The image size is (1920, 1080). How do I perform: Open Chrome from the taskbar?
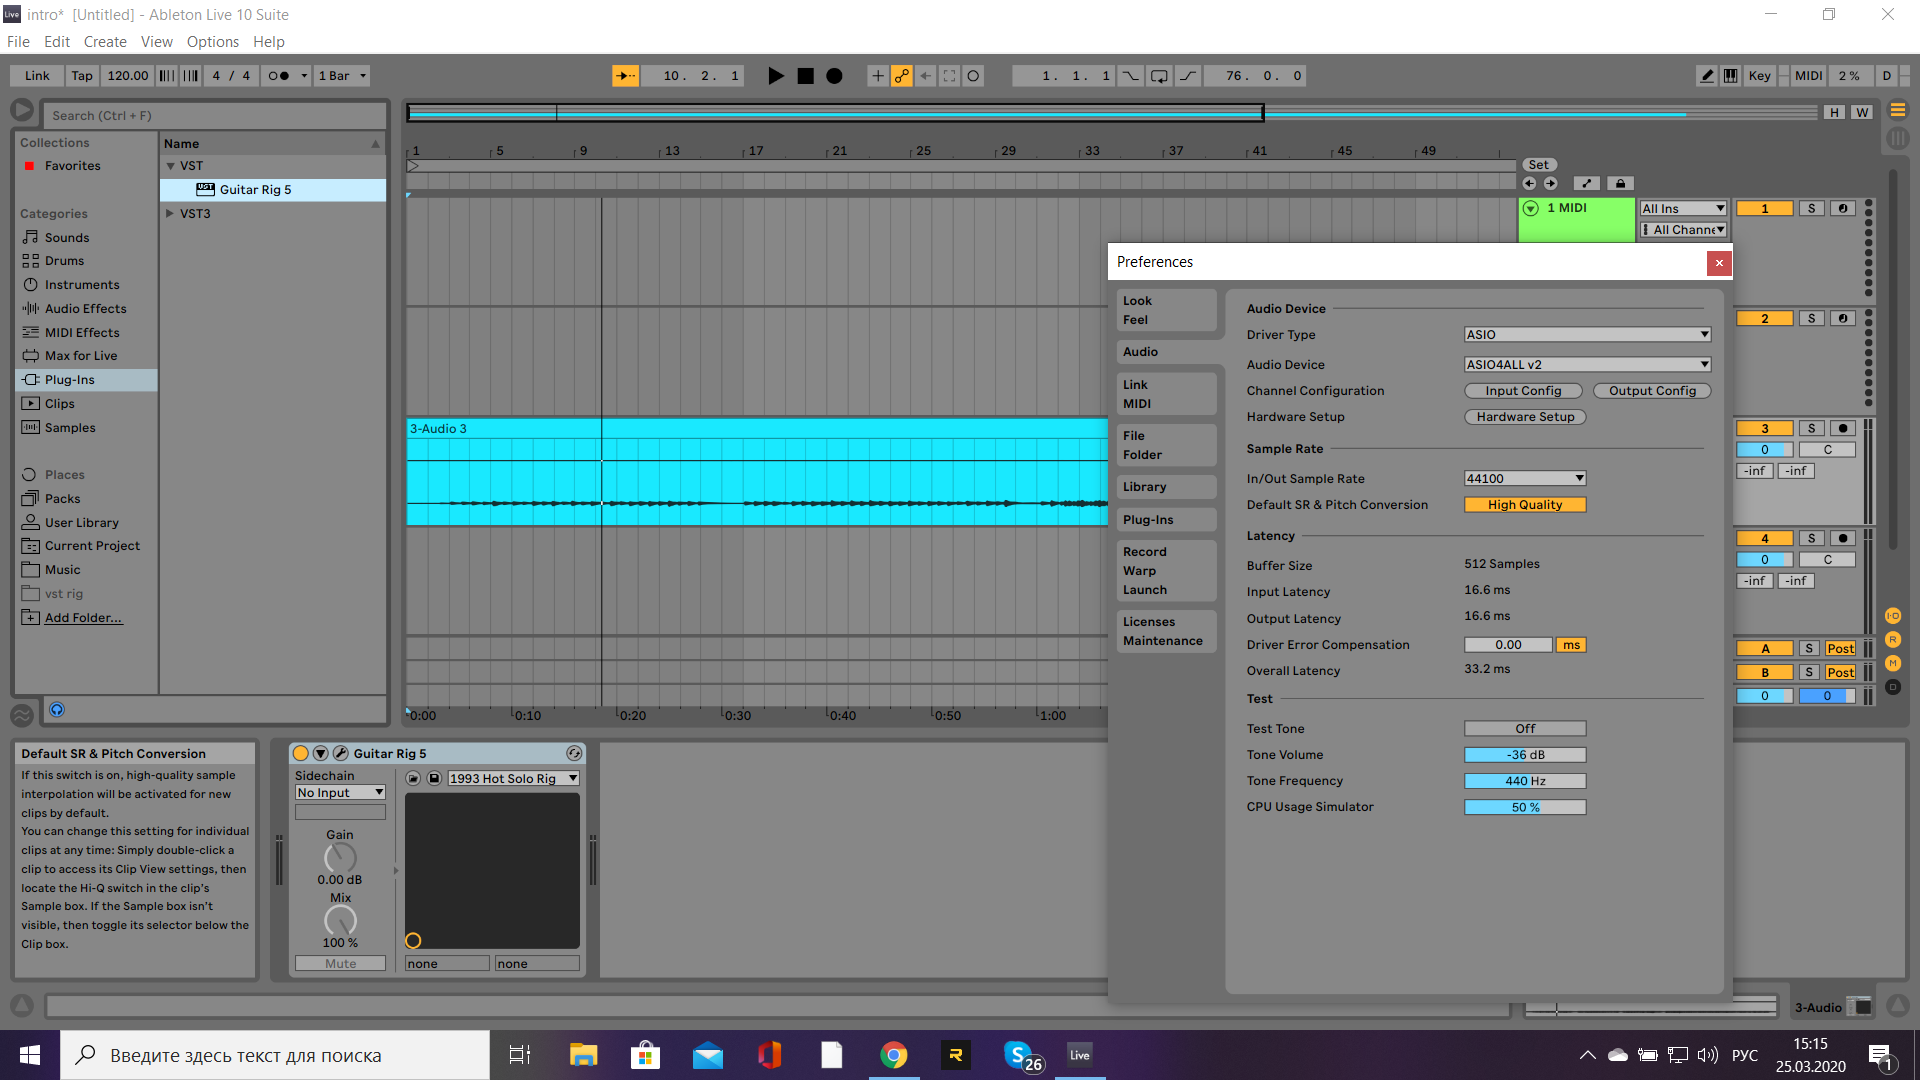point(893,1055)
